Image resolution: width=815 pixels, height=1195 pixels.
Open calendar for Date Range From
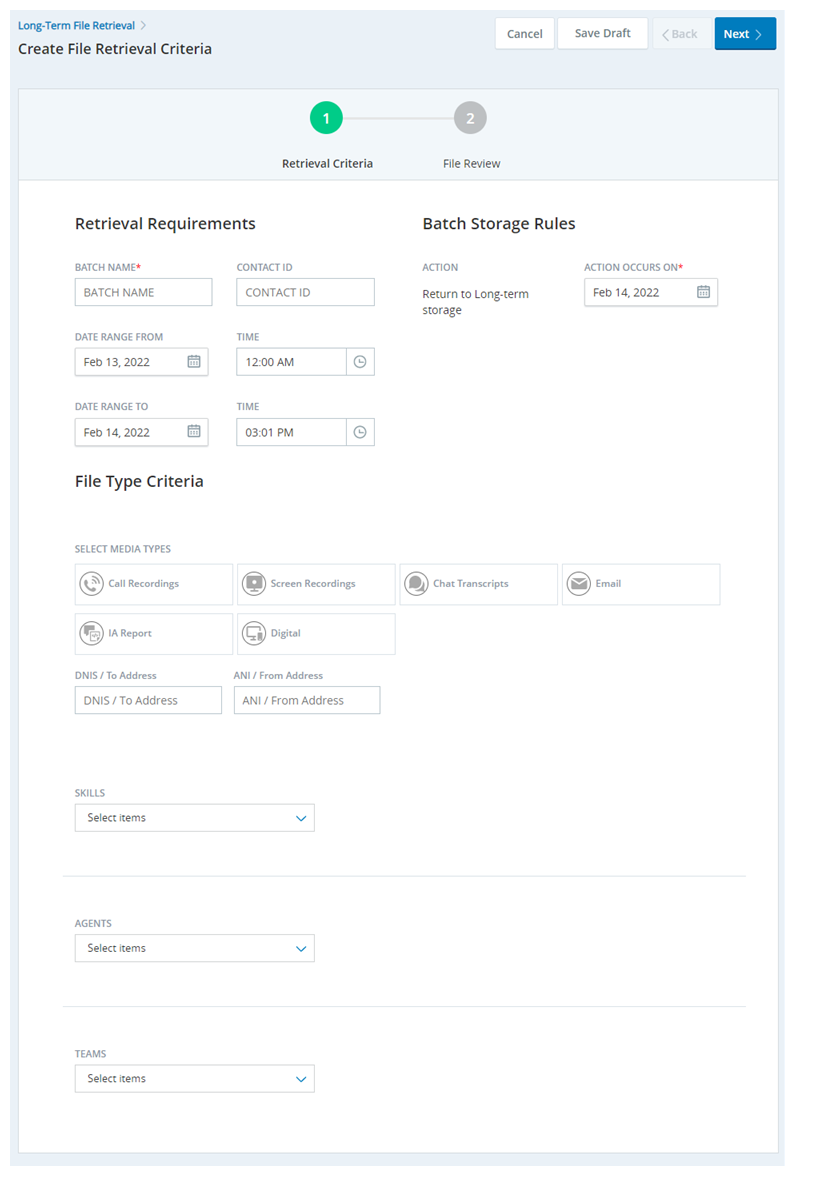click(x=194, y=362)
